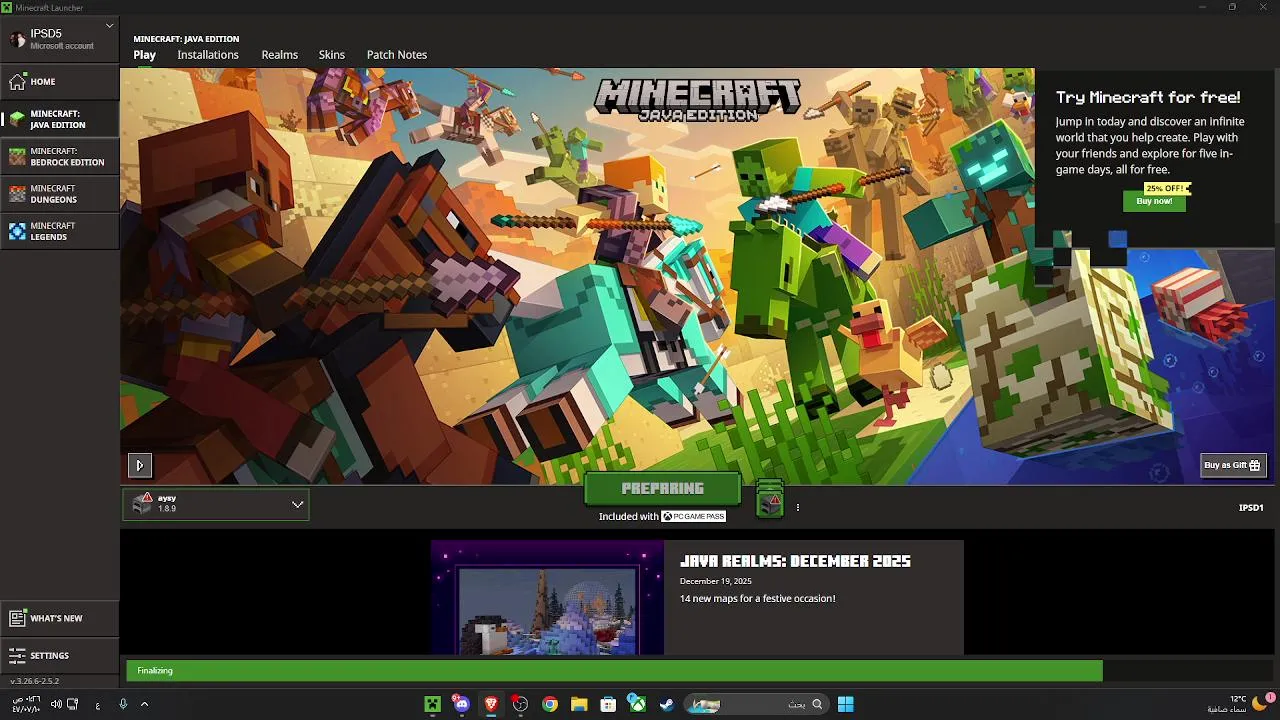The width and height of the screenshot is (1280, 720).
Task: Open the Windows Start menu
Action: pyautogui.click(x=846, y=704)
